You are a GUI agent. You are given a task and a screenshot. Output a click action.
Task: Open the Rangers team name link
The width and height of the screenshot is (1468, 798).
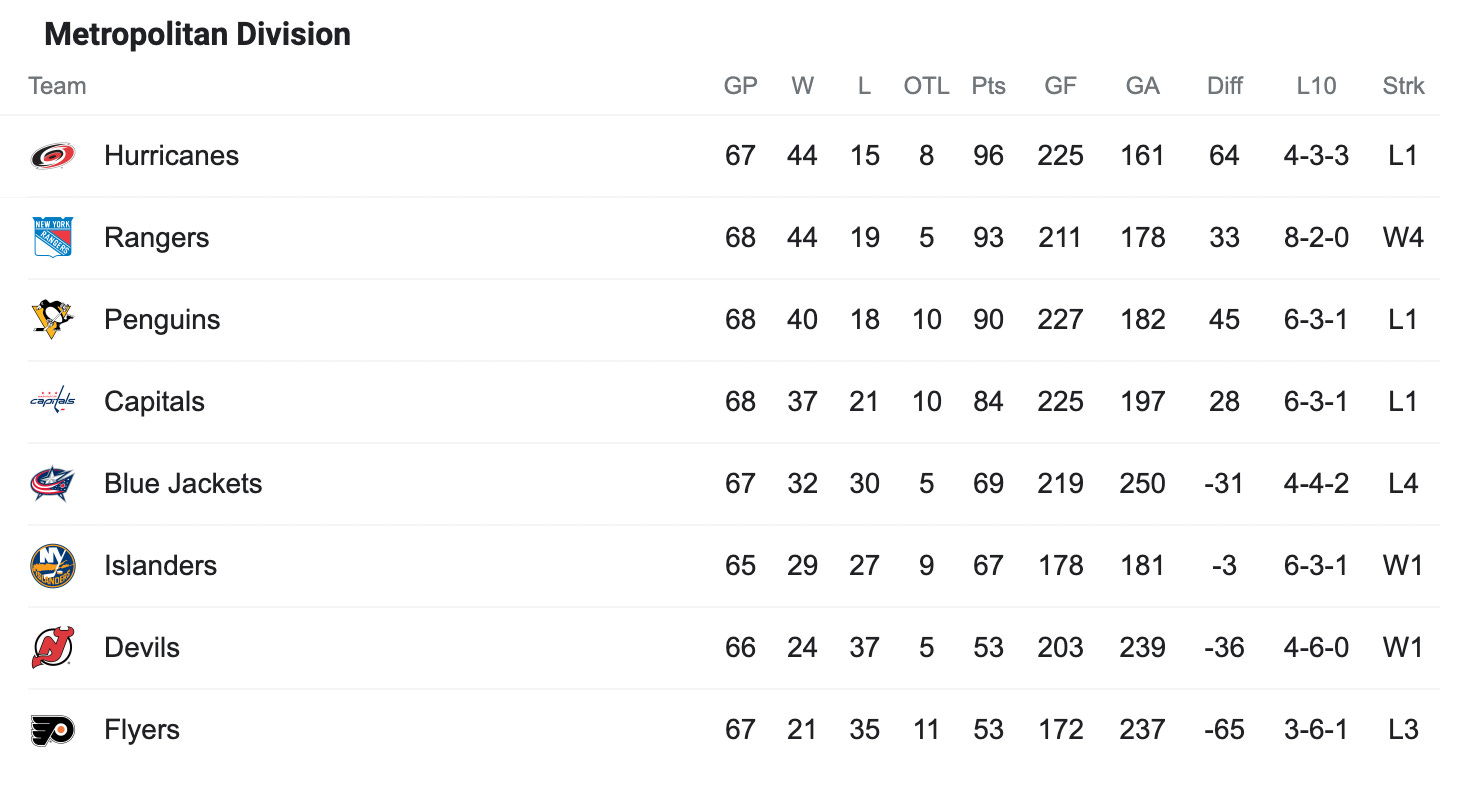coord(157,238)
